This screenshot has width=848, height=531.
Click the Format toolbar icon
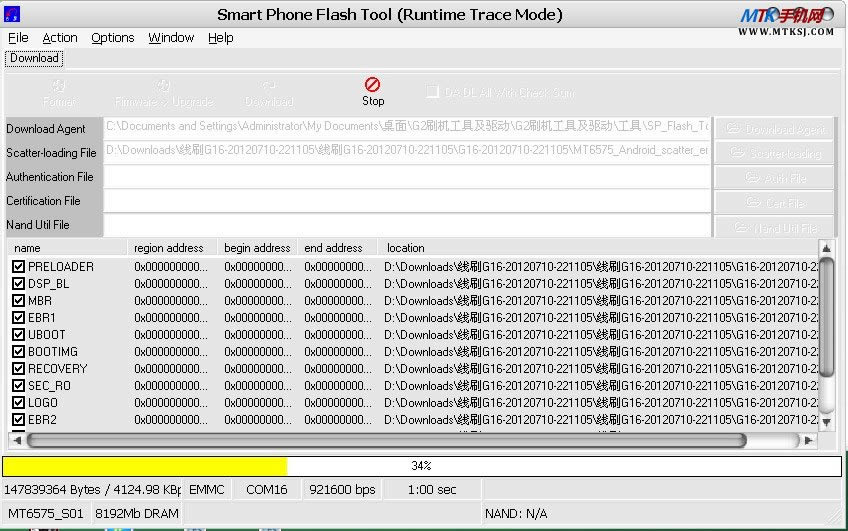click(x=59, y=93)
